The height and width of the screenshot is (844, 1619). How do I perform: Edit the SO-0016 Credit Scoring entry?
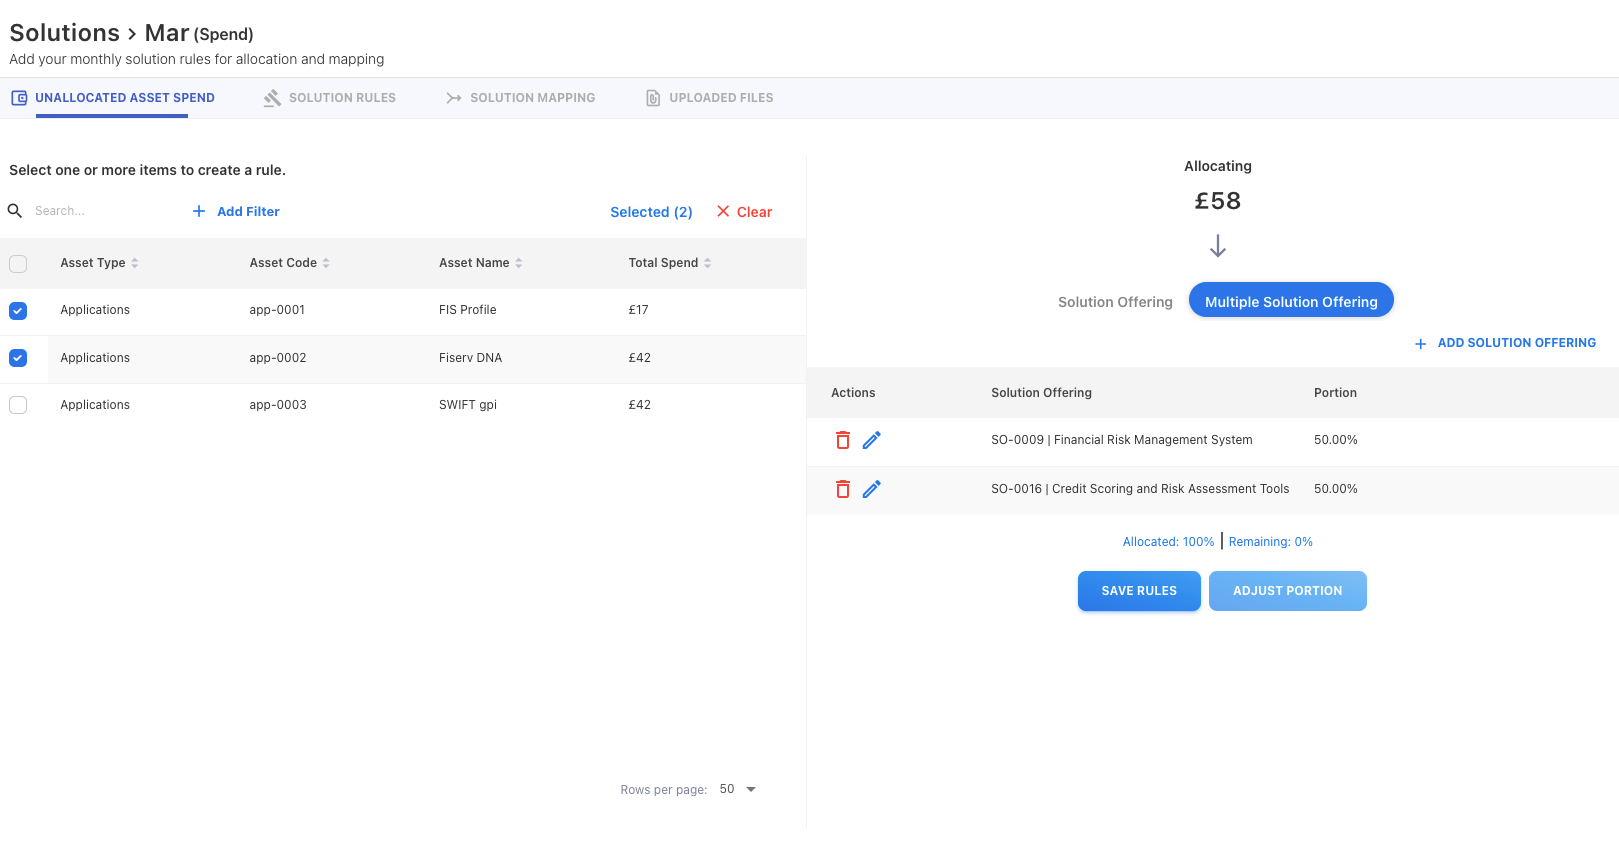(x=872, y=489)
